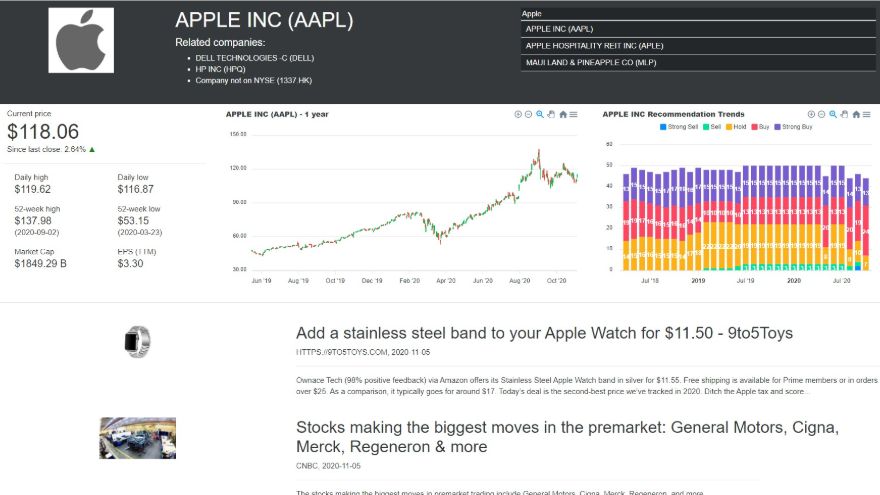This screenshot has height=495, width=880.
Task: Zoom in on the Recommendation Trends chart
Action: pos(810,114)
